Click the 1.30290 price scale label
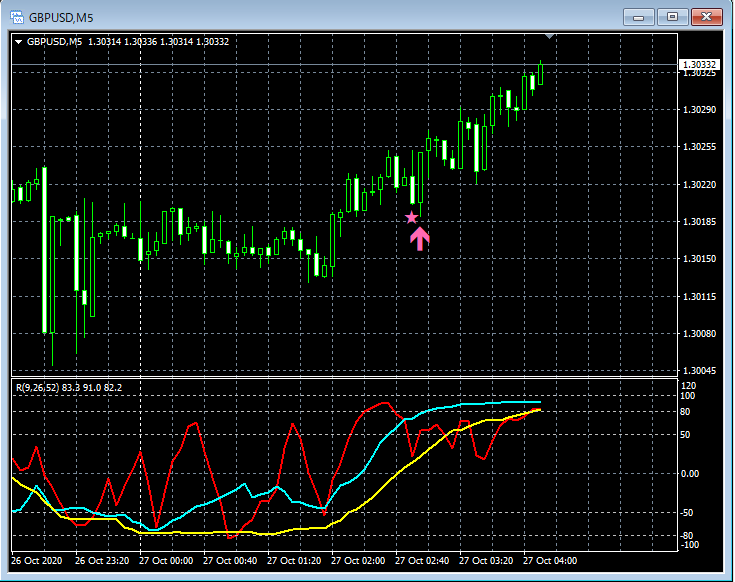The width and height of the screenshot is (735, 582). point(699,110)
